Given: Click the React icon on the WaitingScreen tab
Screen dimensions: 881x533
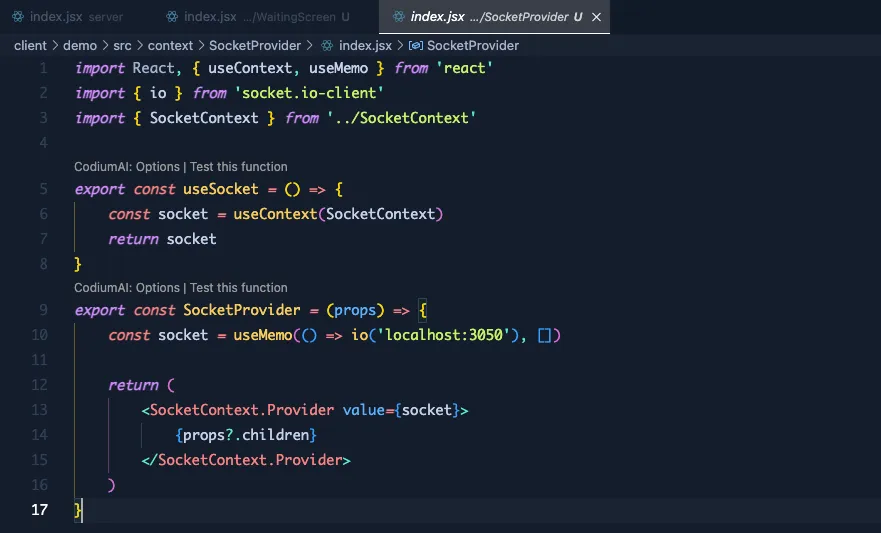Looking at the screenshot, I should 172,17.
